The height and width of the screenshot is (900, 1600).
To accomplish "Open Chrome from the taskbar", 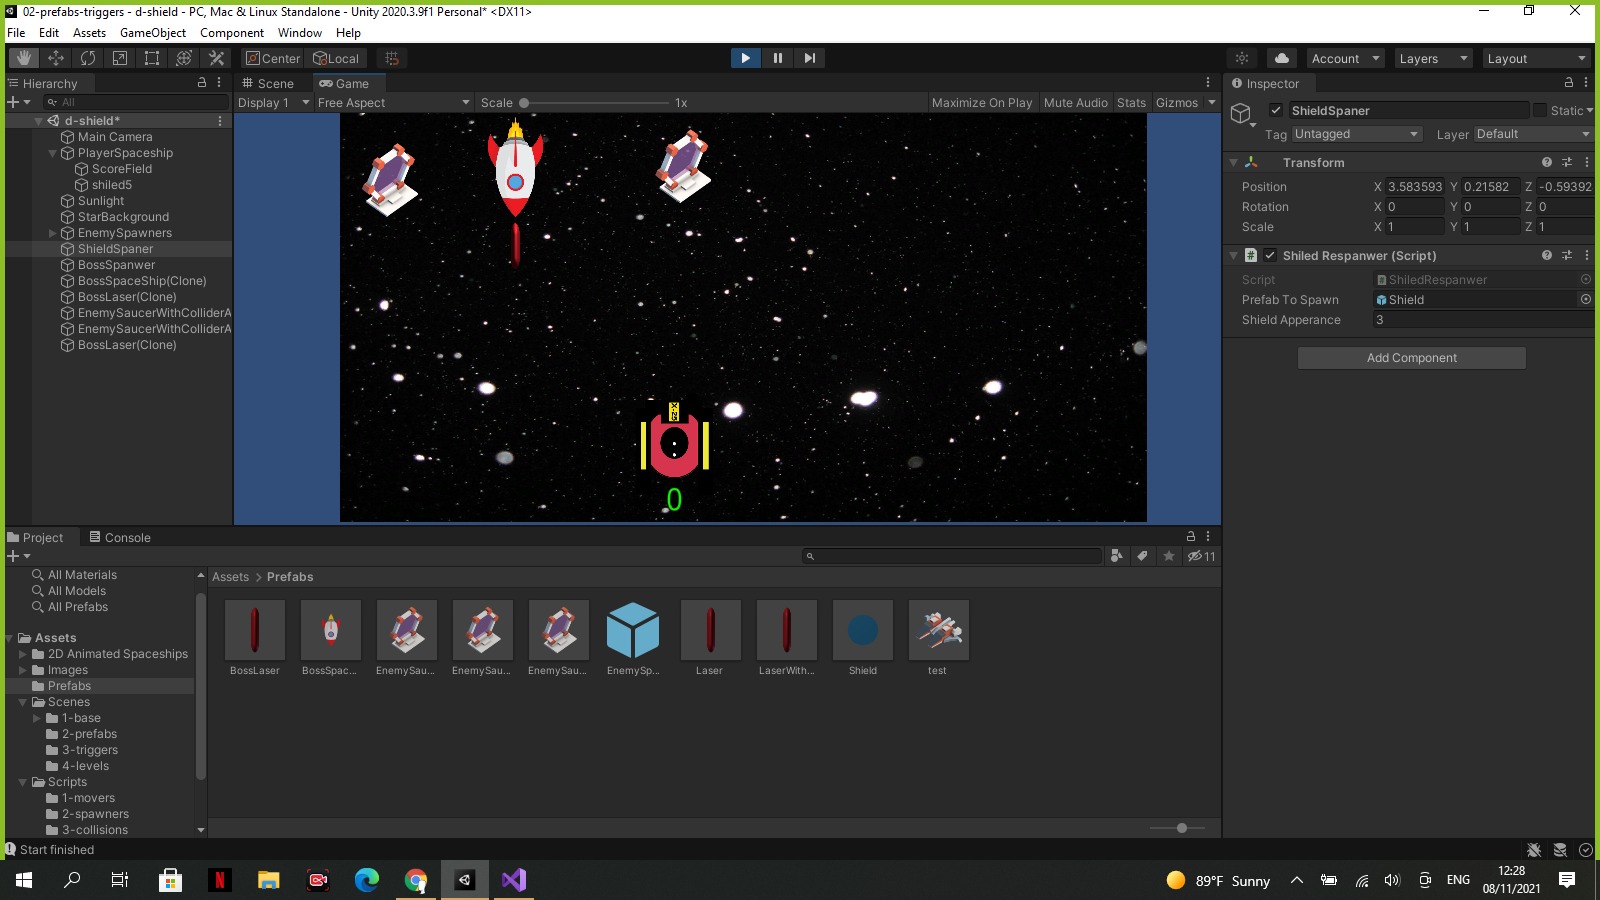I will pyautogui.click(x=416, y=880).
